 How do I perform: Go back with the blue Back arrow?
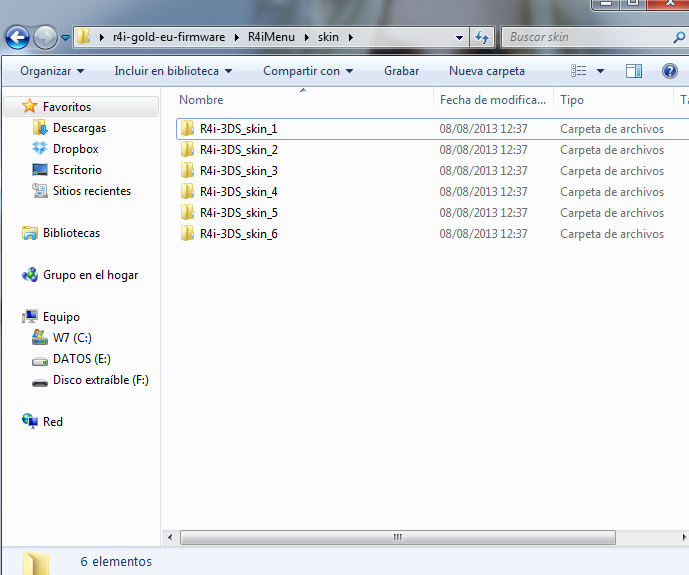[17, 37]
